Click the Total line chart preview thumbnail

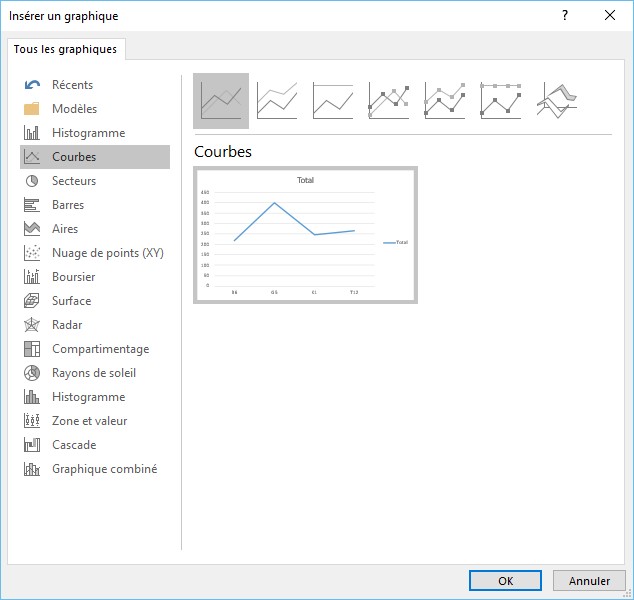coord(305,235)
